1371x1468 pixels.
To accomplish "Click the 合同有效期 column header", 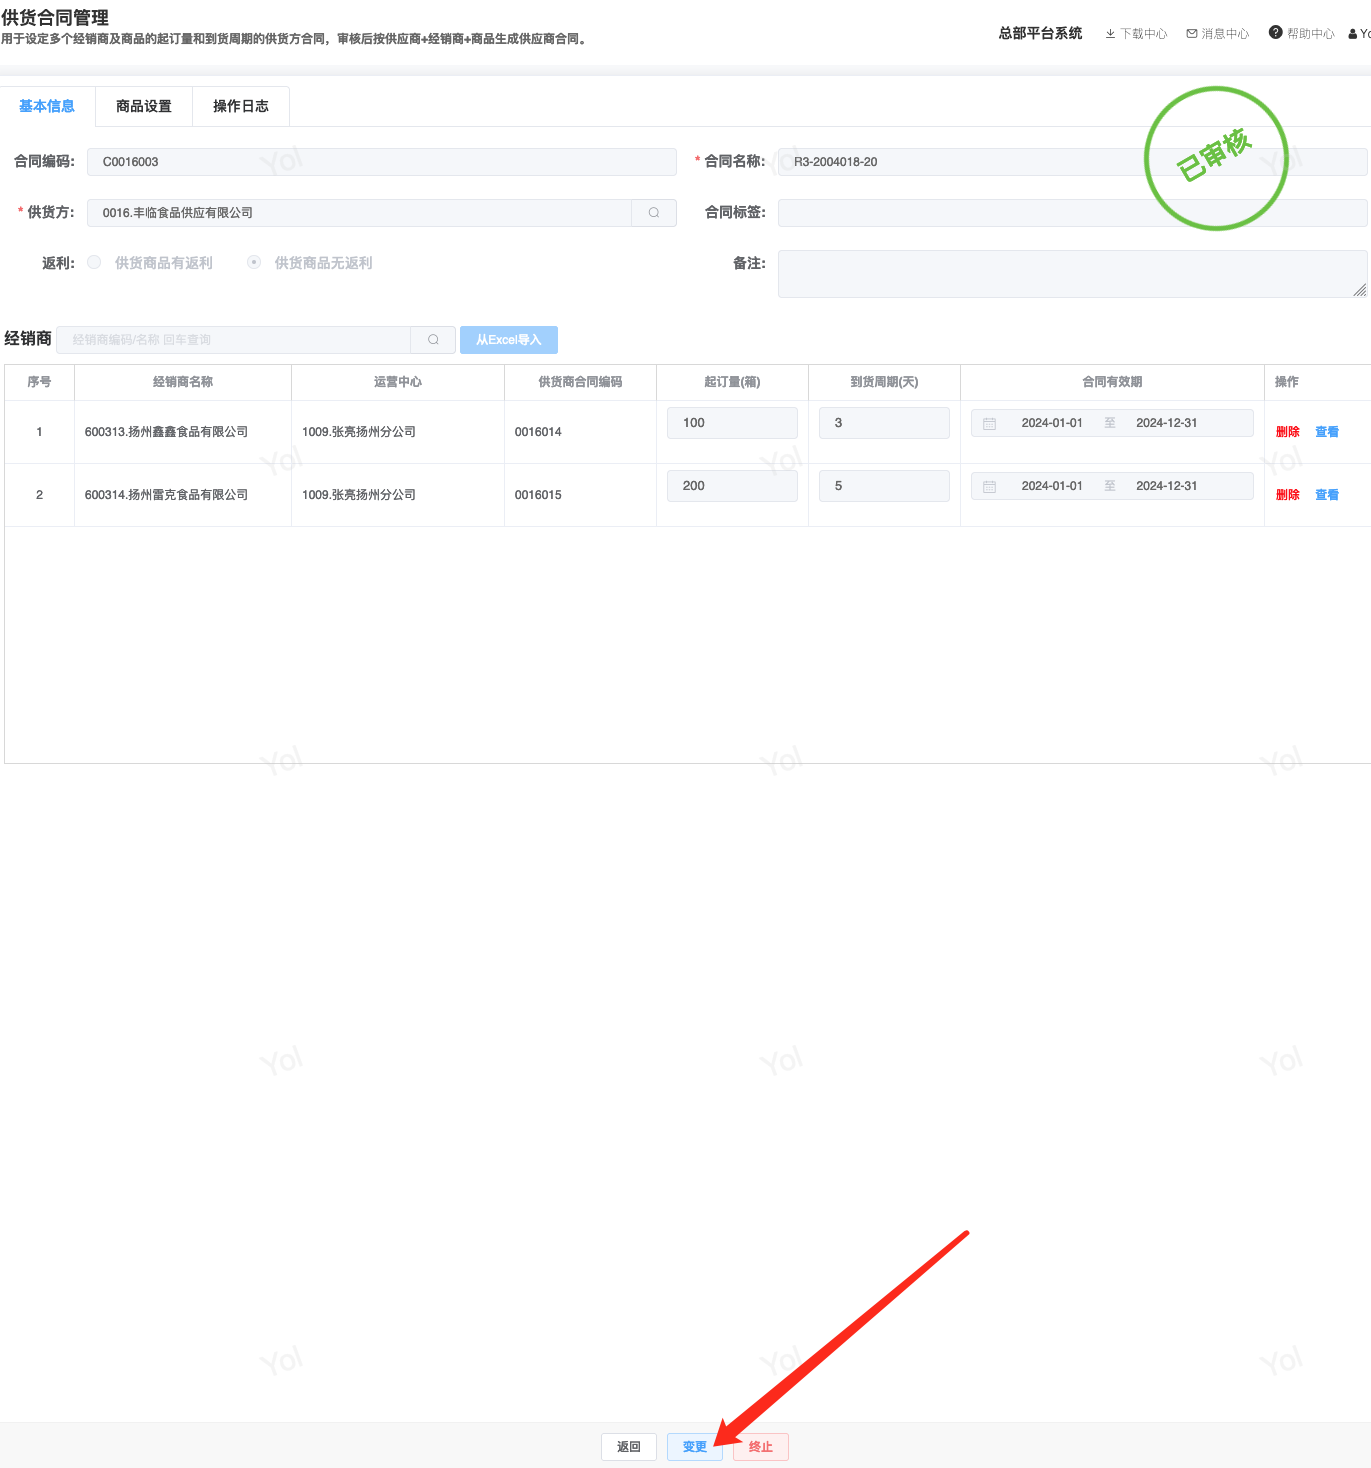I will coord(1113,382).
